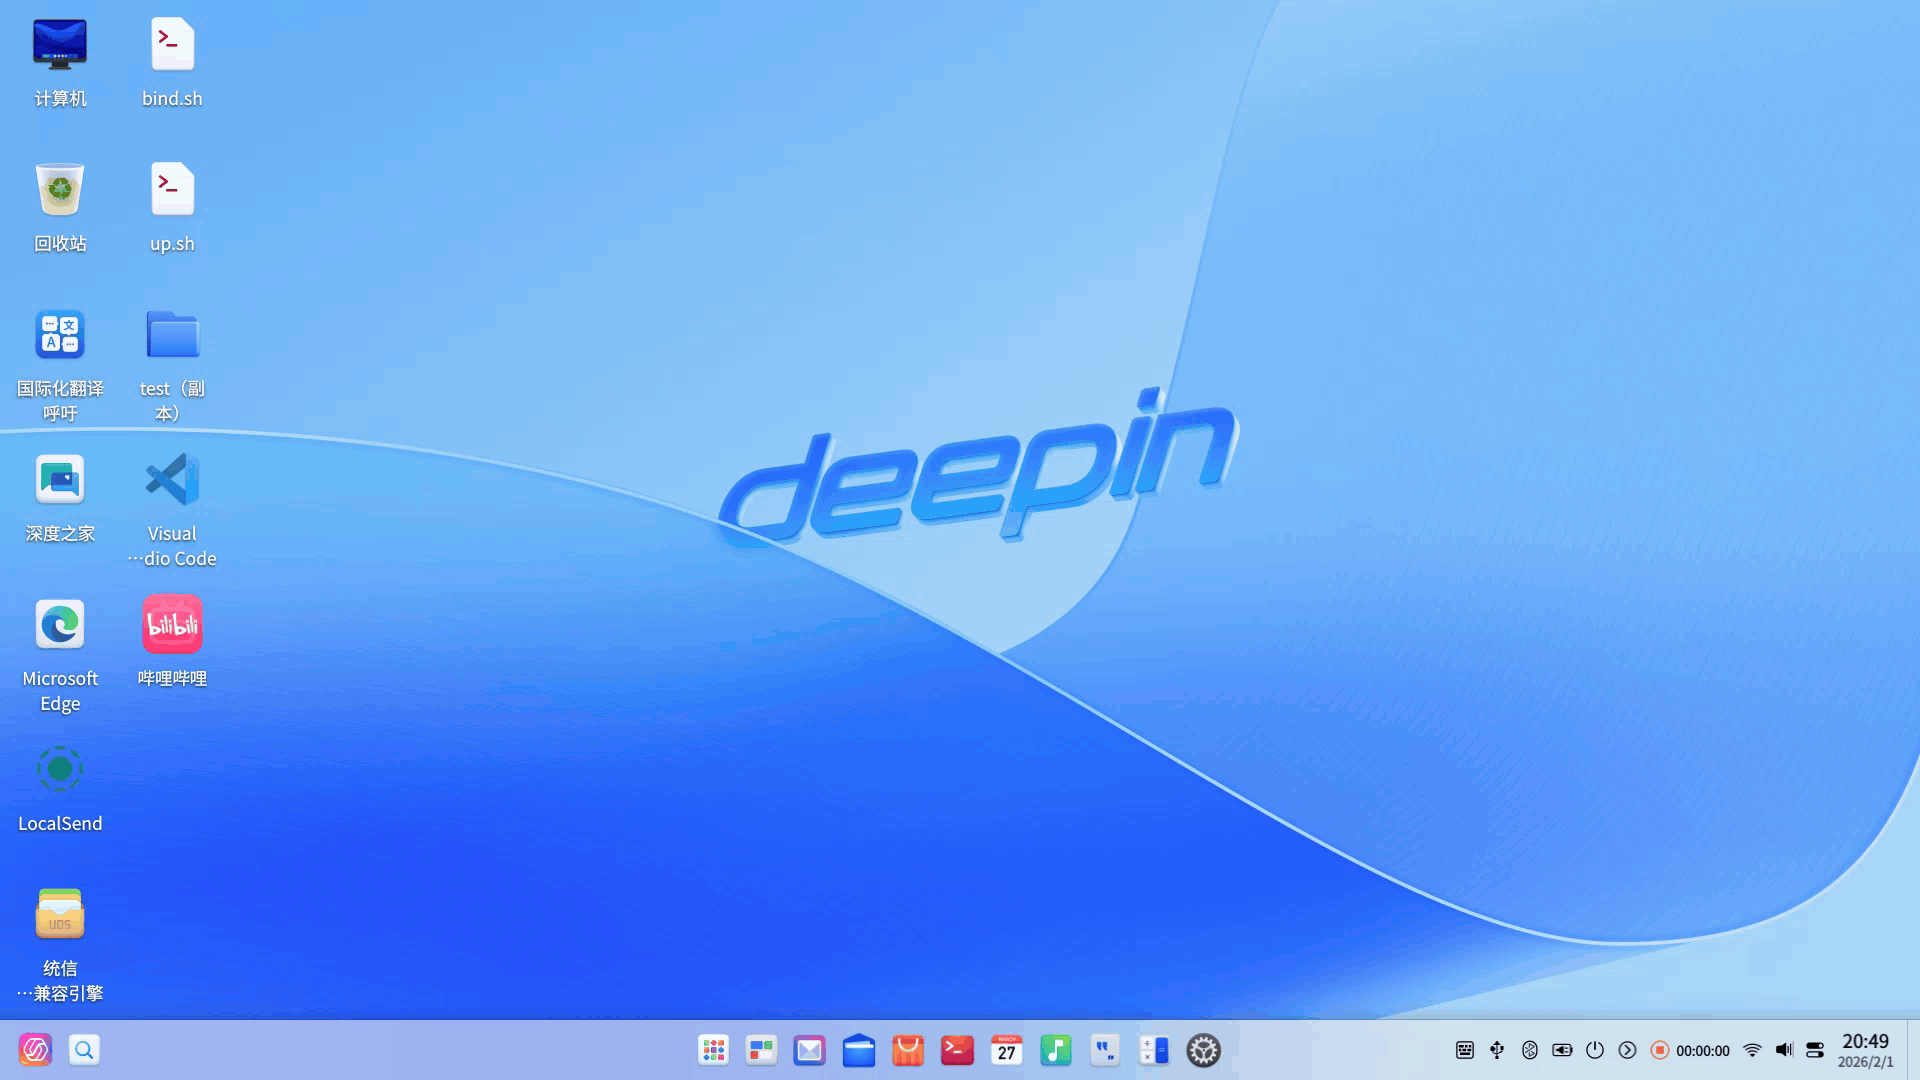Open the File Manager dock icon
Viewport: 1920px width, 1080px height.
[858, 1050]
